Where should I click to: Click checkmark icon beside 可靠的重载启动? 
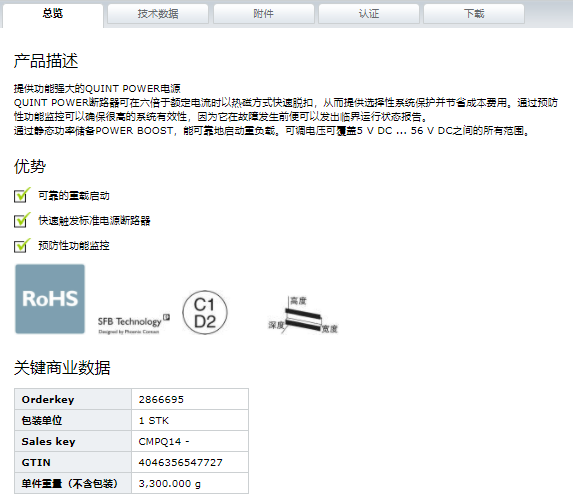pos(22,195)
